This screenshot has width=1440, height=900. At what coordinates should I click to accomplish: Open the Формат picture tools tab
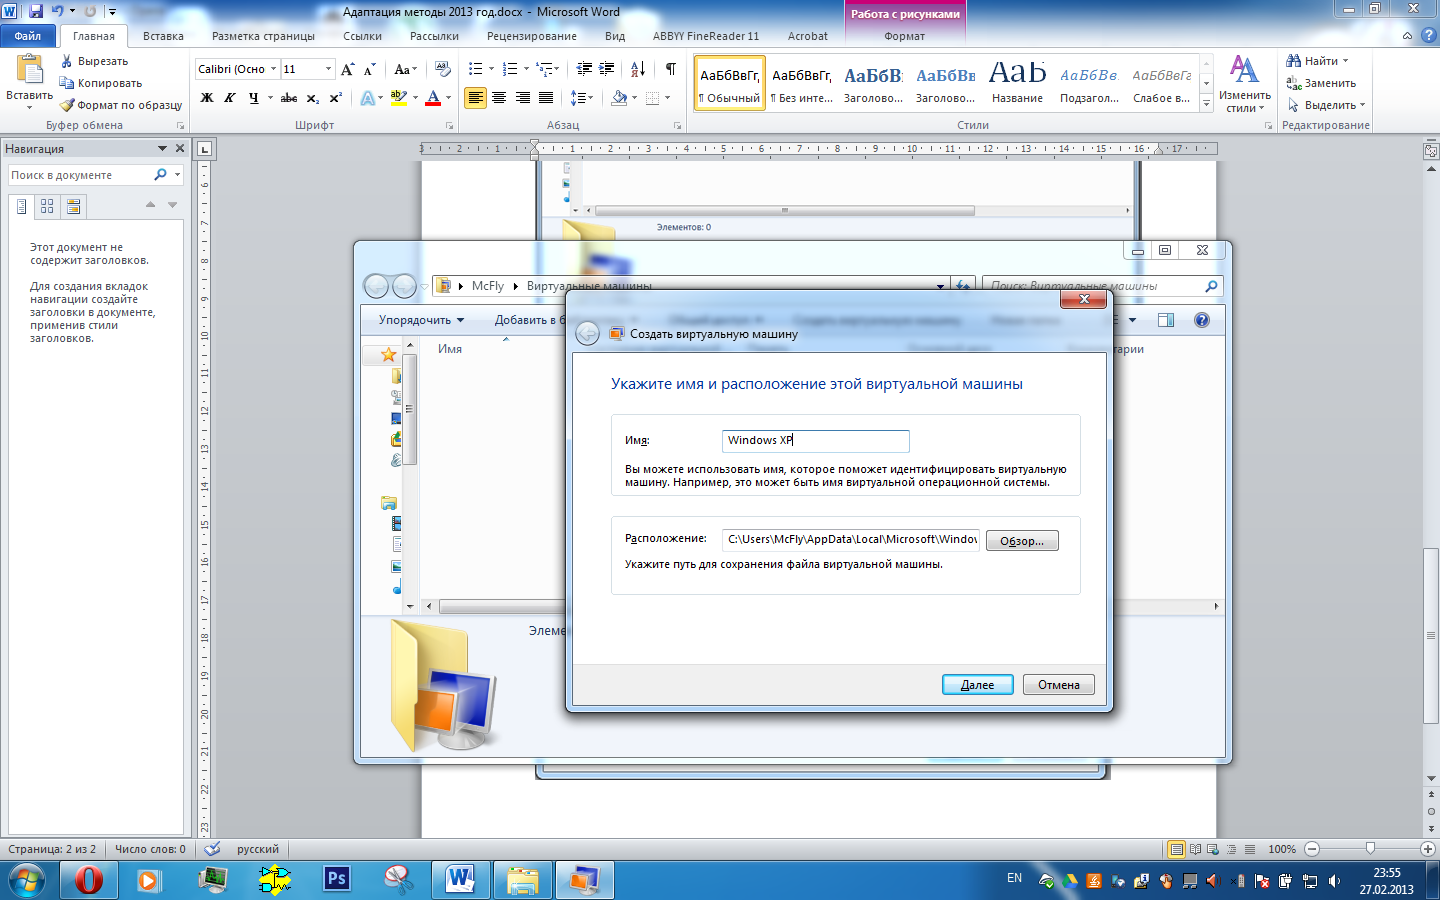tap(905, 36)
